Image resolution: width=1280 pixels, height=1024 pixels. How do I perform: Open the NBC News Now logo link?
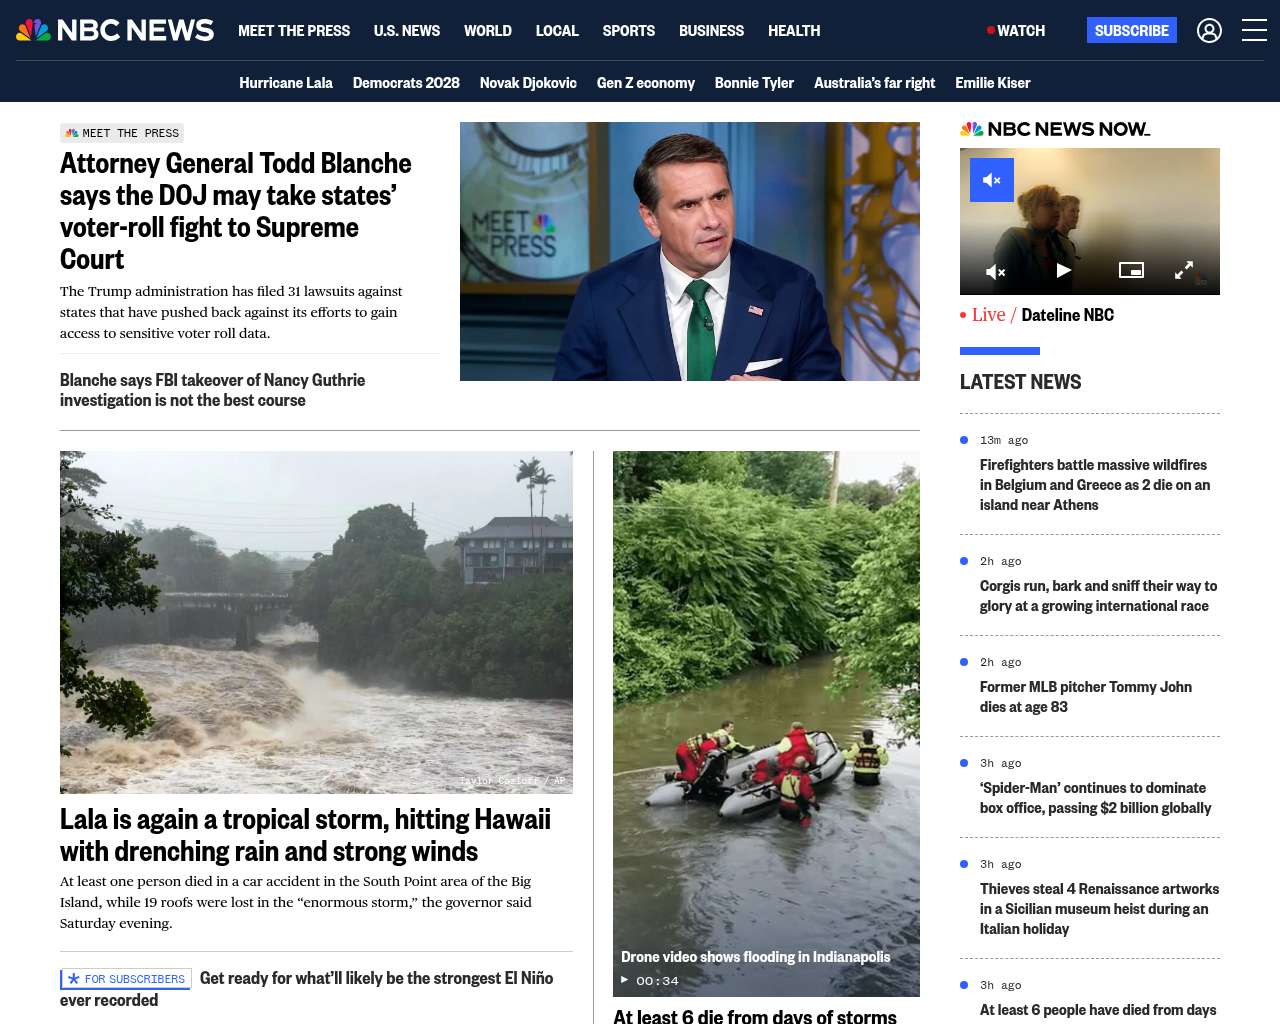(x=1055, y=129)
